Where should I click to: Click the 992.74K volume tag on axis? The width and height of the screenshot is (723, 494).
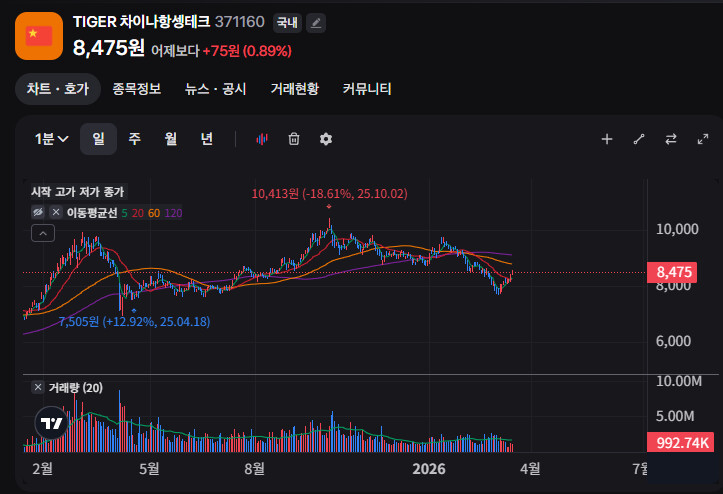point(681,442)
